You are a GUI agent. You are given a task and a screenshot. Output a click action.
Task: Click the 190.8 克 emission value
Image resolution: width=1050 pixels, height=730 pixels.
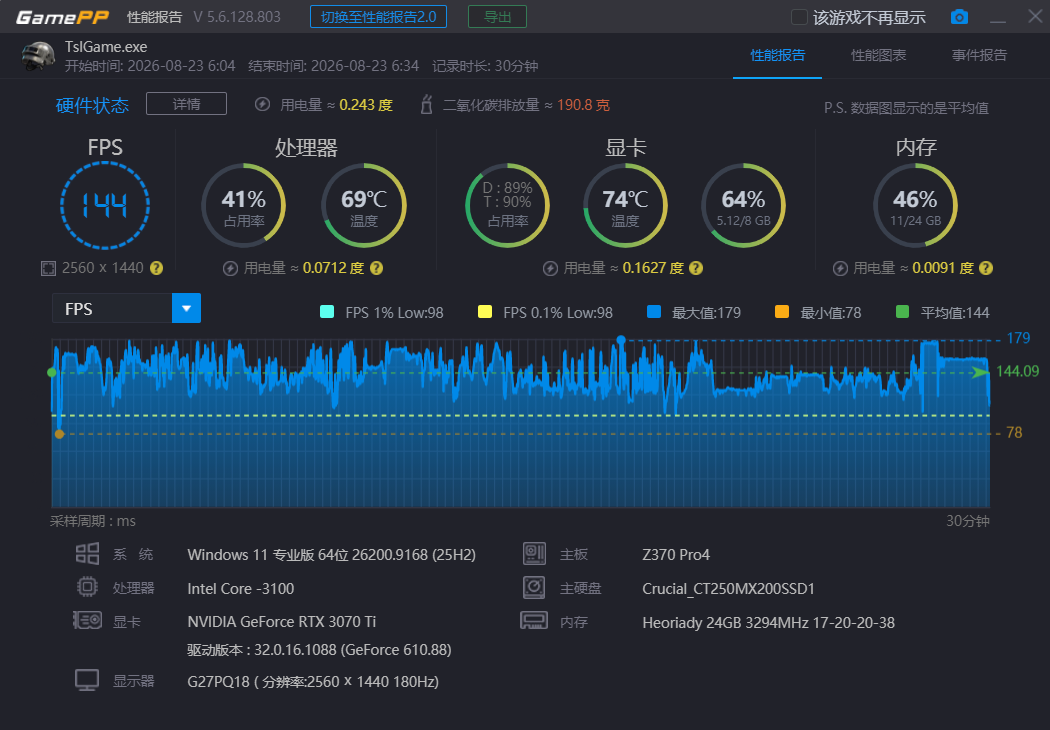point(583,105)
